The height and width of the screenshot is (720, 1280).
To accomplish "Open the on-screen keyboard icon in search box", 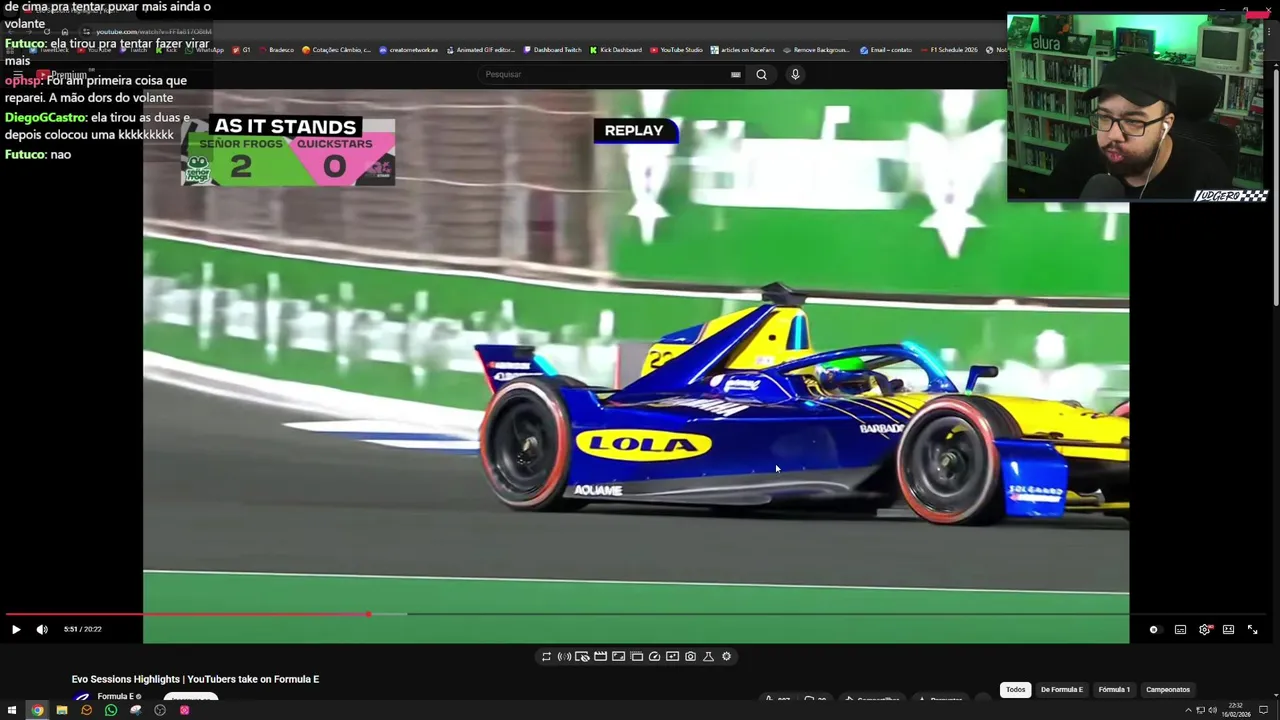I will coord(736,74).
